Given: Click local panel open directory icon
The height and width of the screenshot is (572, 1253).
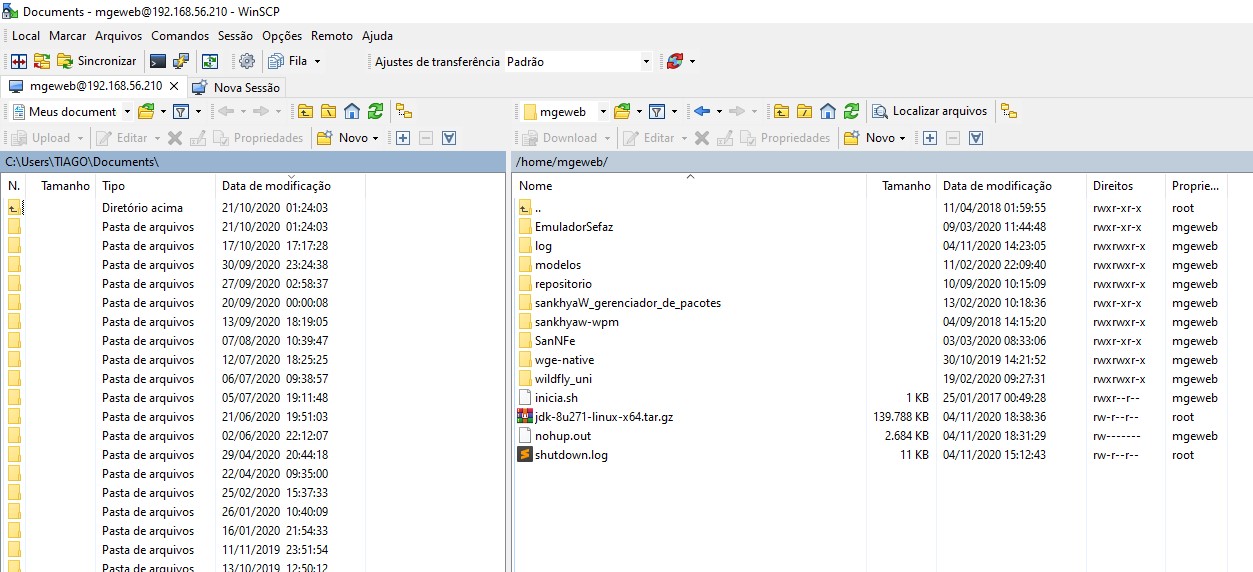Looking at the screenshot, I should 146,111.
